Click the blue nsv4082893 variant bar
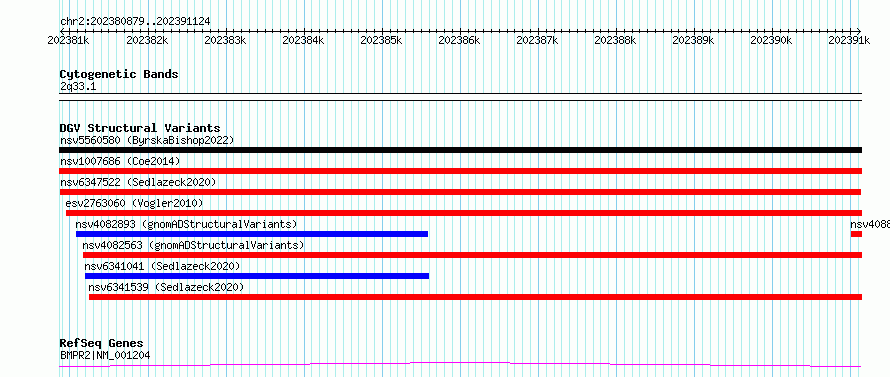Viewport: 890px width, 377px height. [252, 234]
